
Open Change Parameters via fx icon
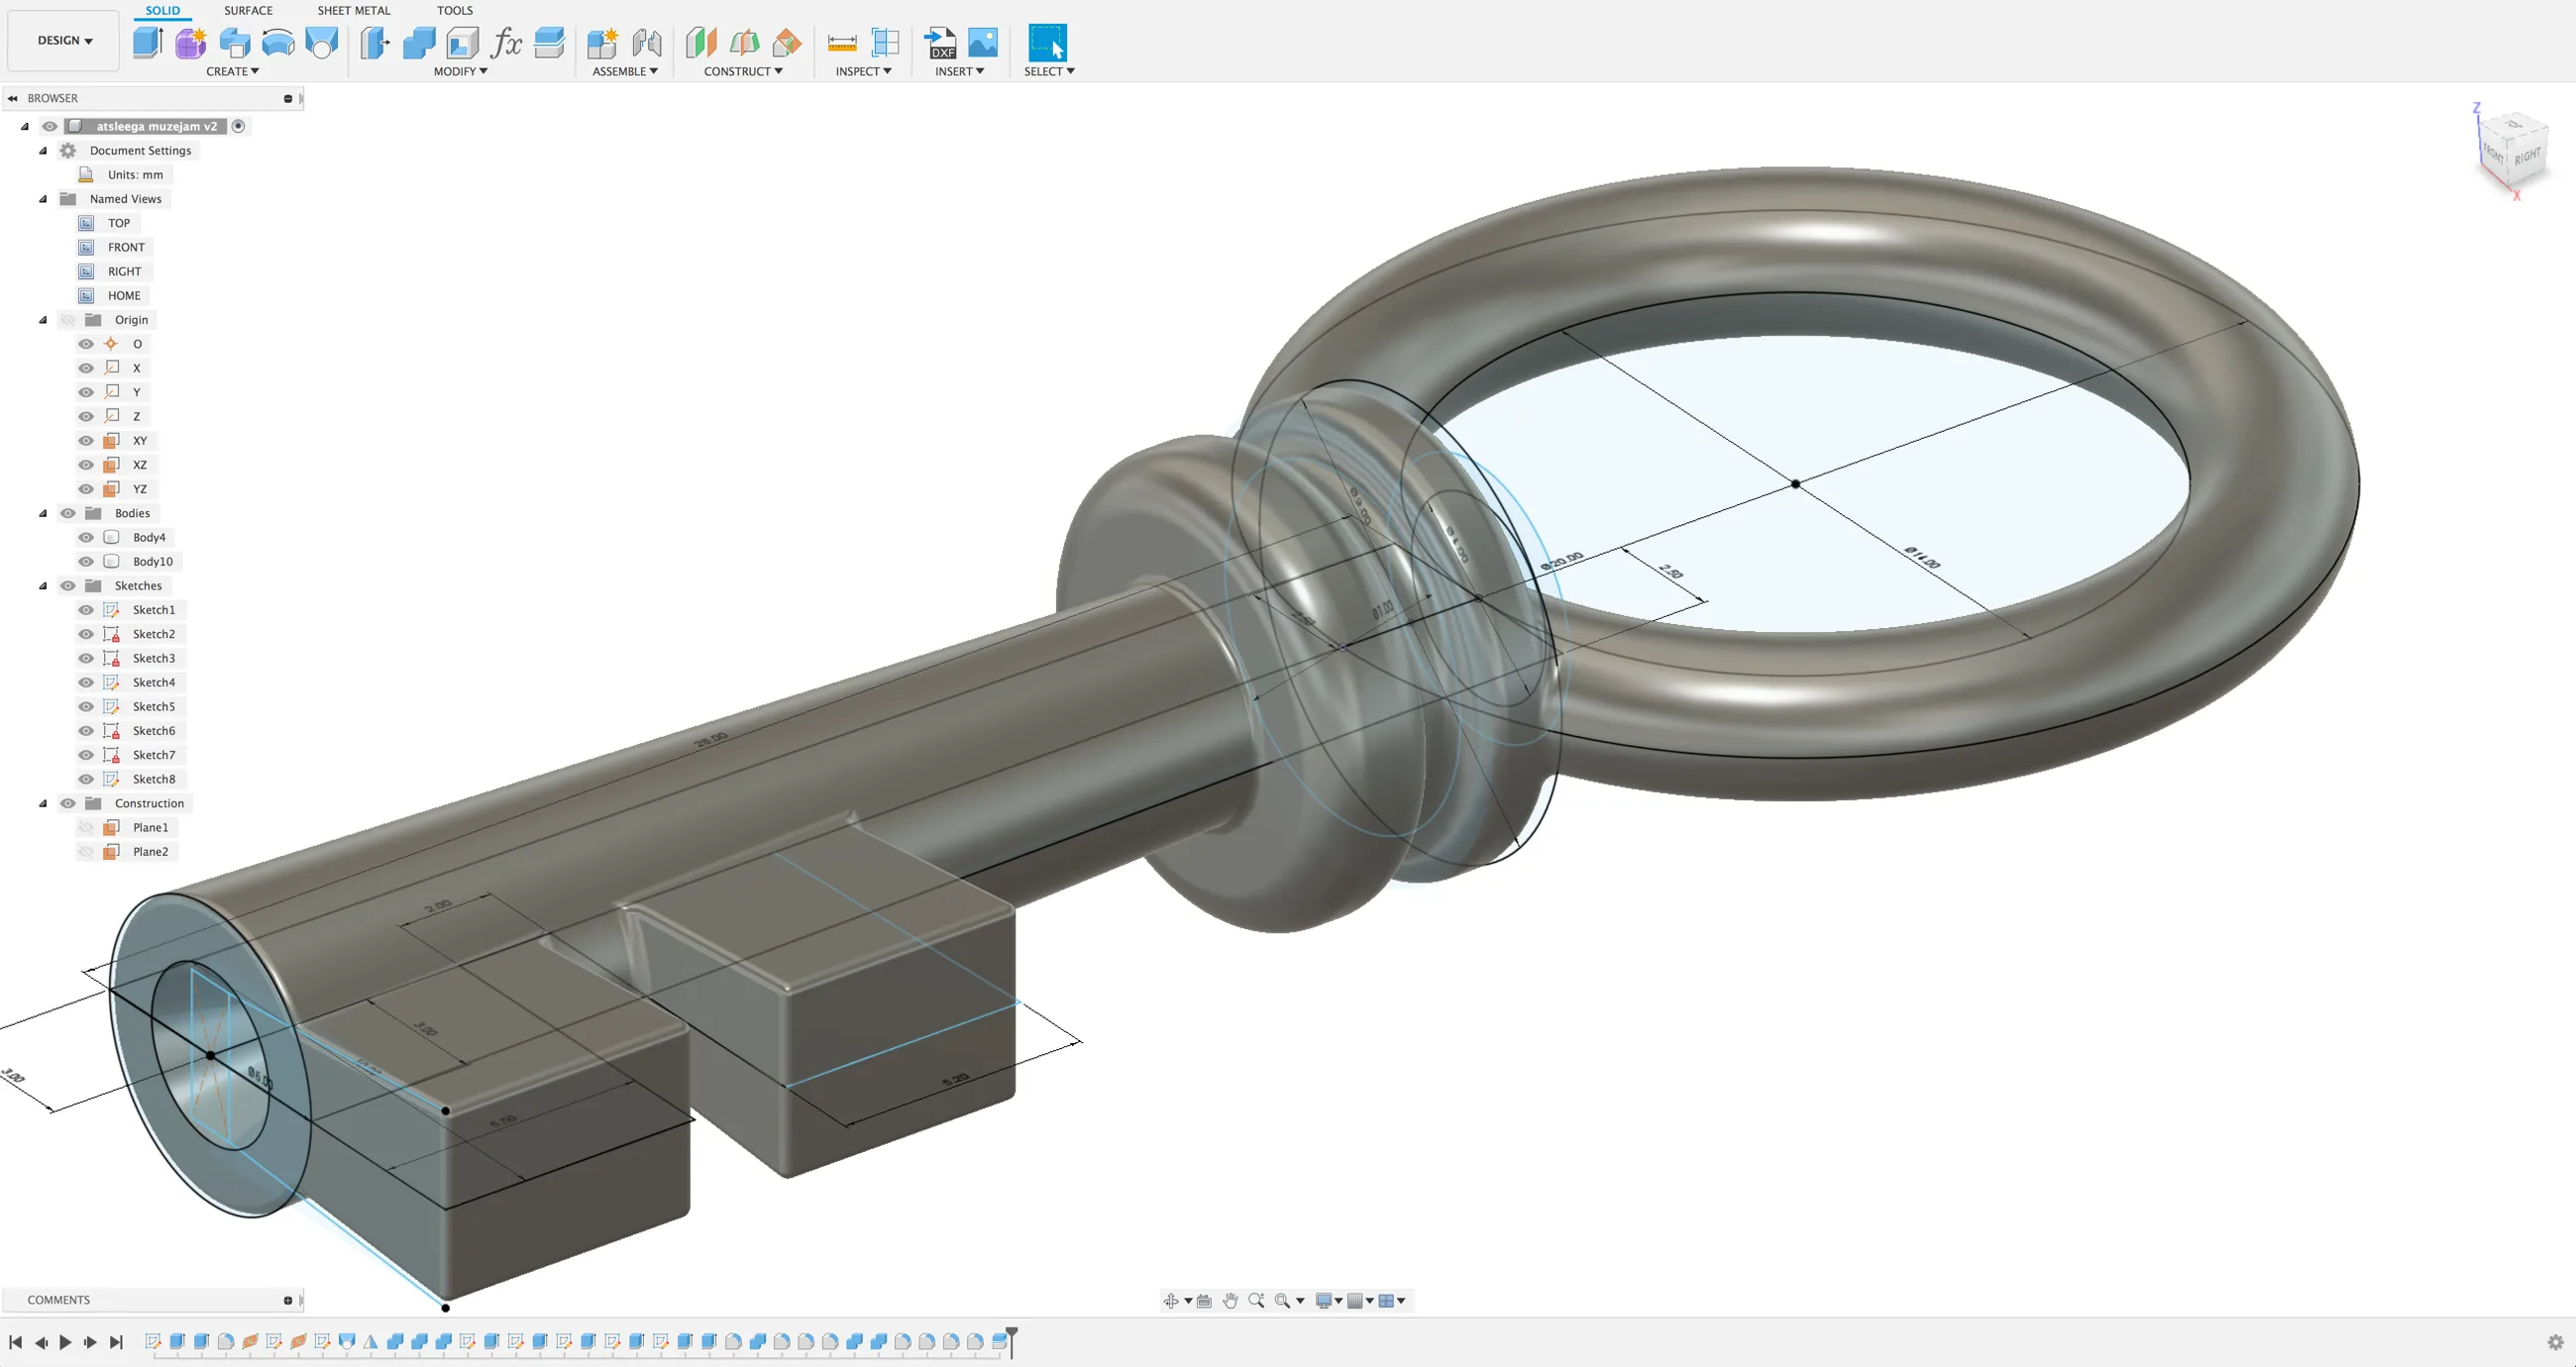[x=506, y=42]
